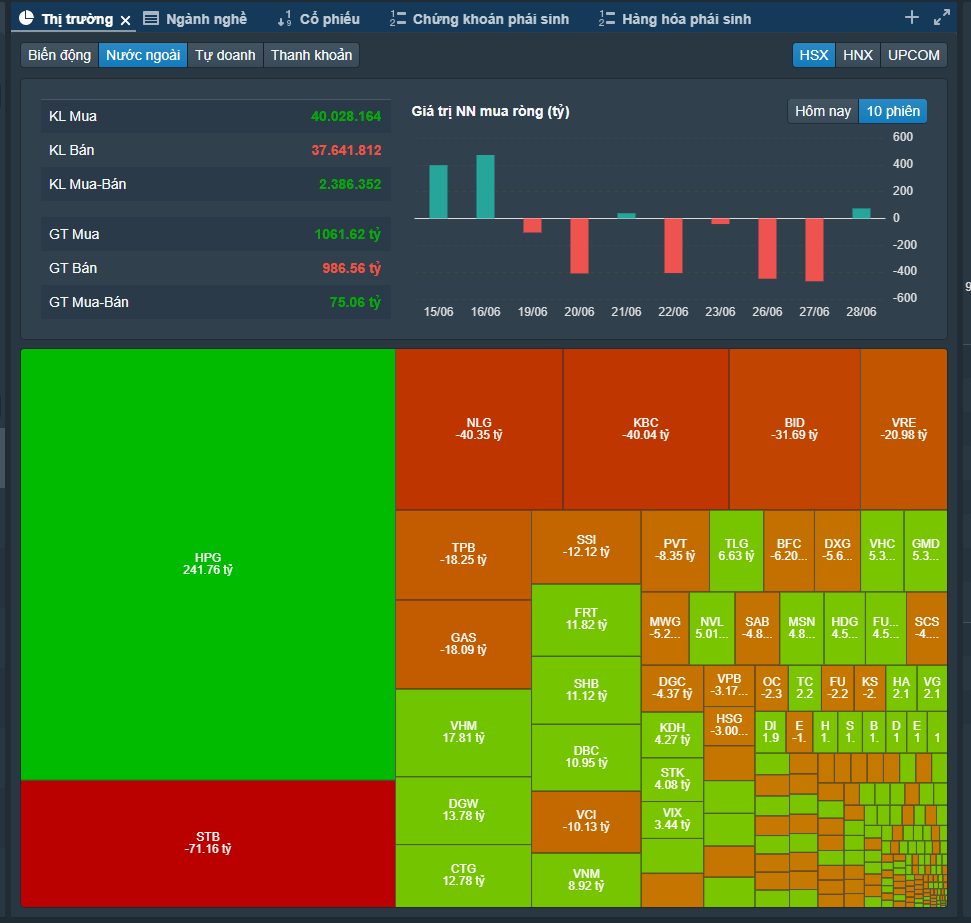
Task: Show Hôm nay chart range
Action: click(823, 111)
